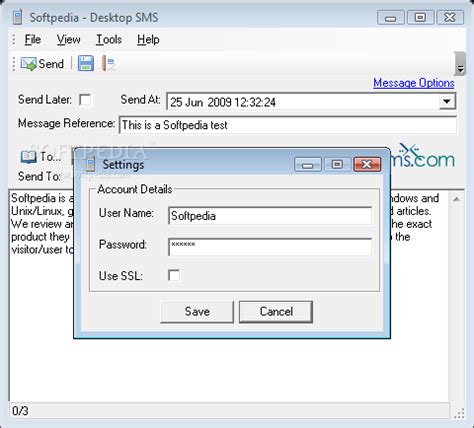Click the address book To... icon
474x428 pixels.
point(41,156)
